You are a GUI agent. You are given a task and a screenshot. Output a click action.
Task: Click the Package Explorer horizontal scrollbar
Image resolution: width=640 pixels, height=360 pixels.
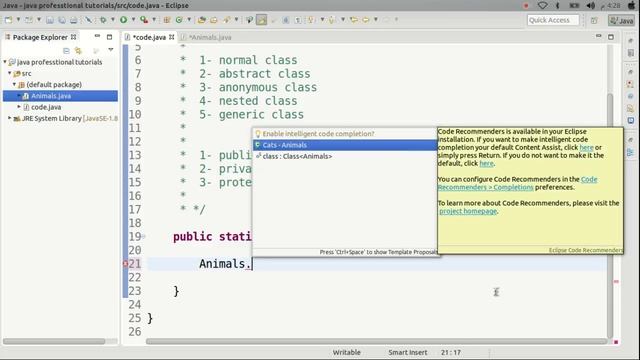54,341
